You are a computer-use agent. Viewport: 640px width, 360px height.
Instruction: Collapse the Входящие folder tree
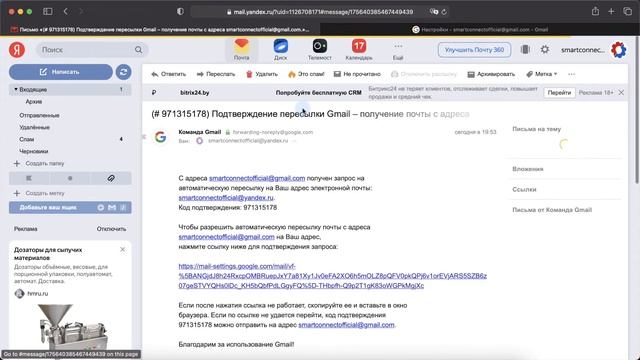[16, 89]
